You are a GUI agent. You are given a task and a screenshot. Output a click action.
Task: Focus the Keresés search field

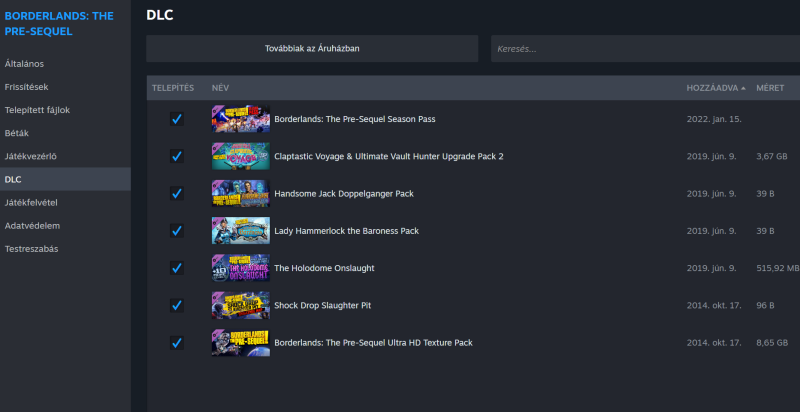[x=645, y=48]
